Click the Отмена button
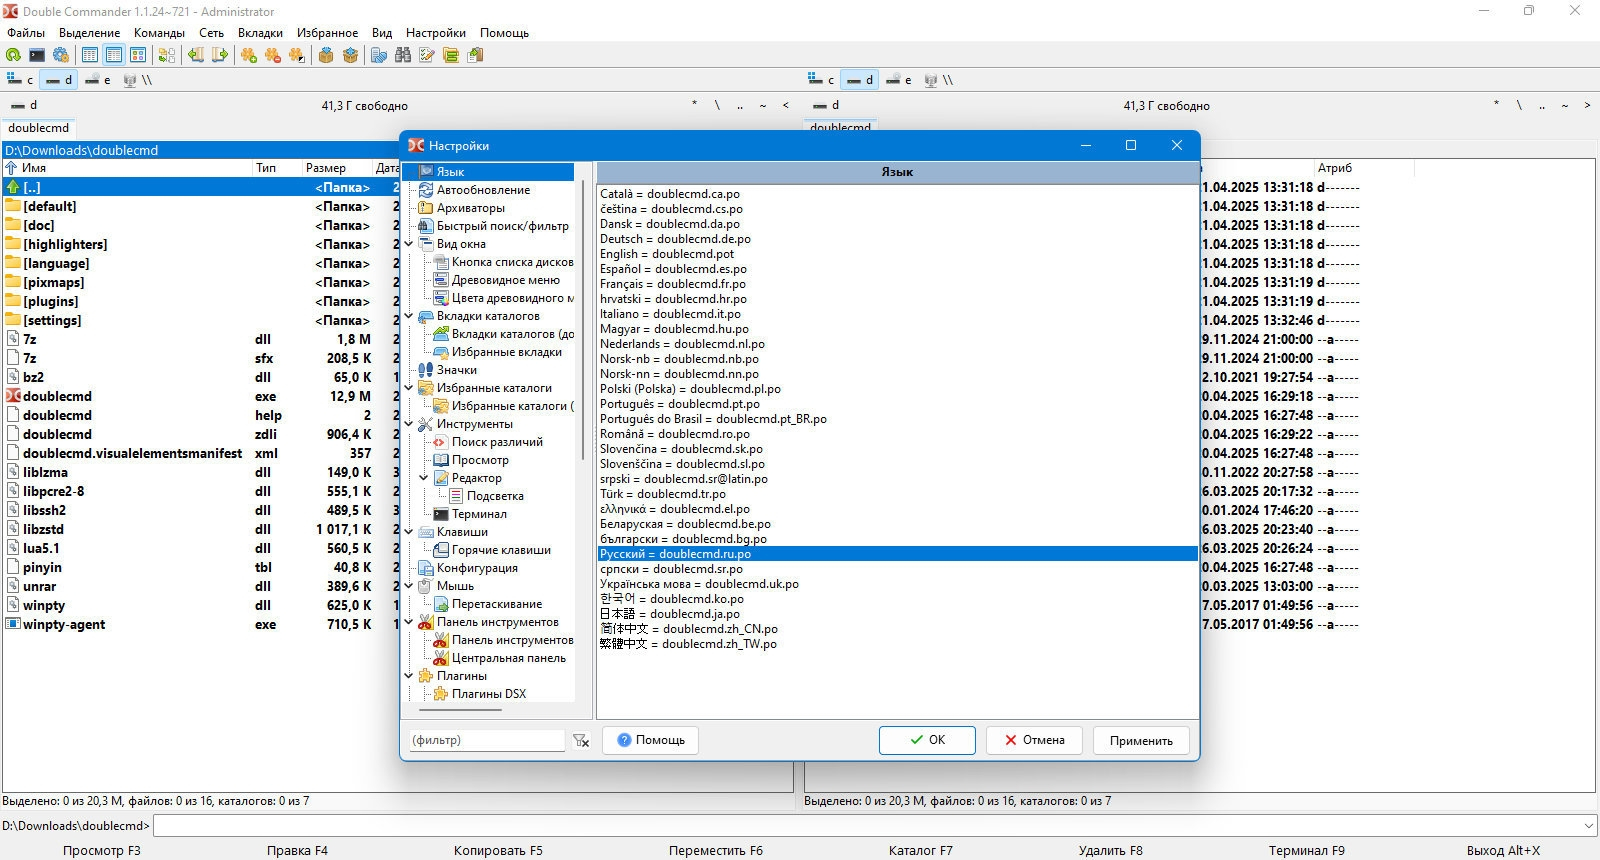Image resolution: width=1600 pixels, height=860 pixels. 1035,740
